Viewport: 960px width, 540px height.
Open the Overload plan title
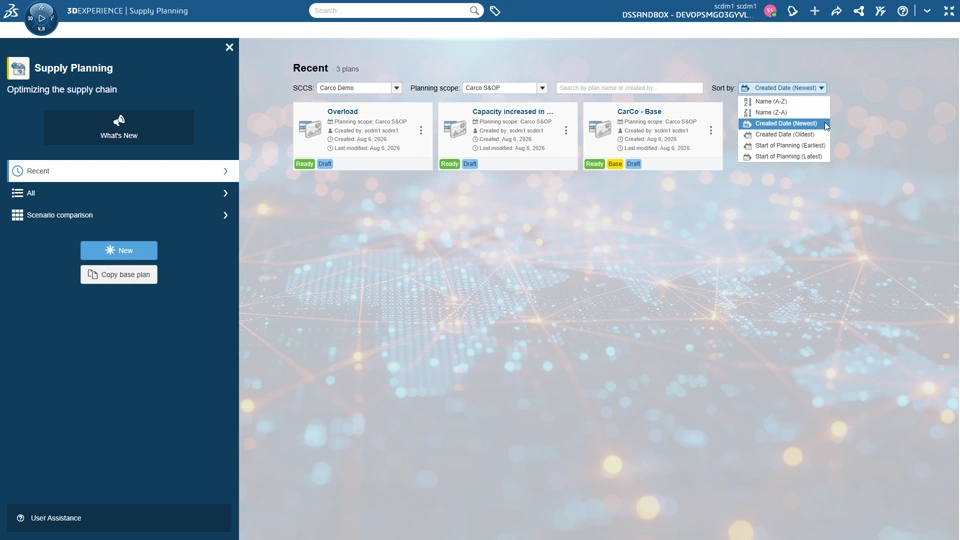[x=342, y=111]
